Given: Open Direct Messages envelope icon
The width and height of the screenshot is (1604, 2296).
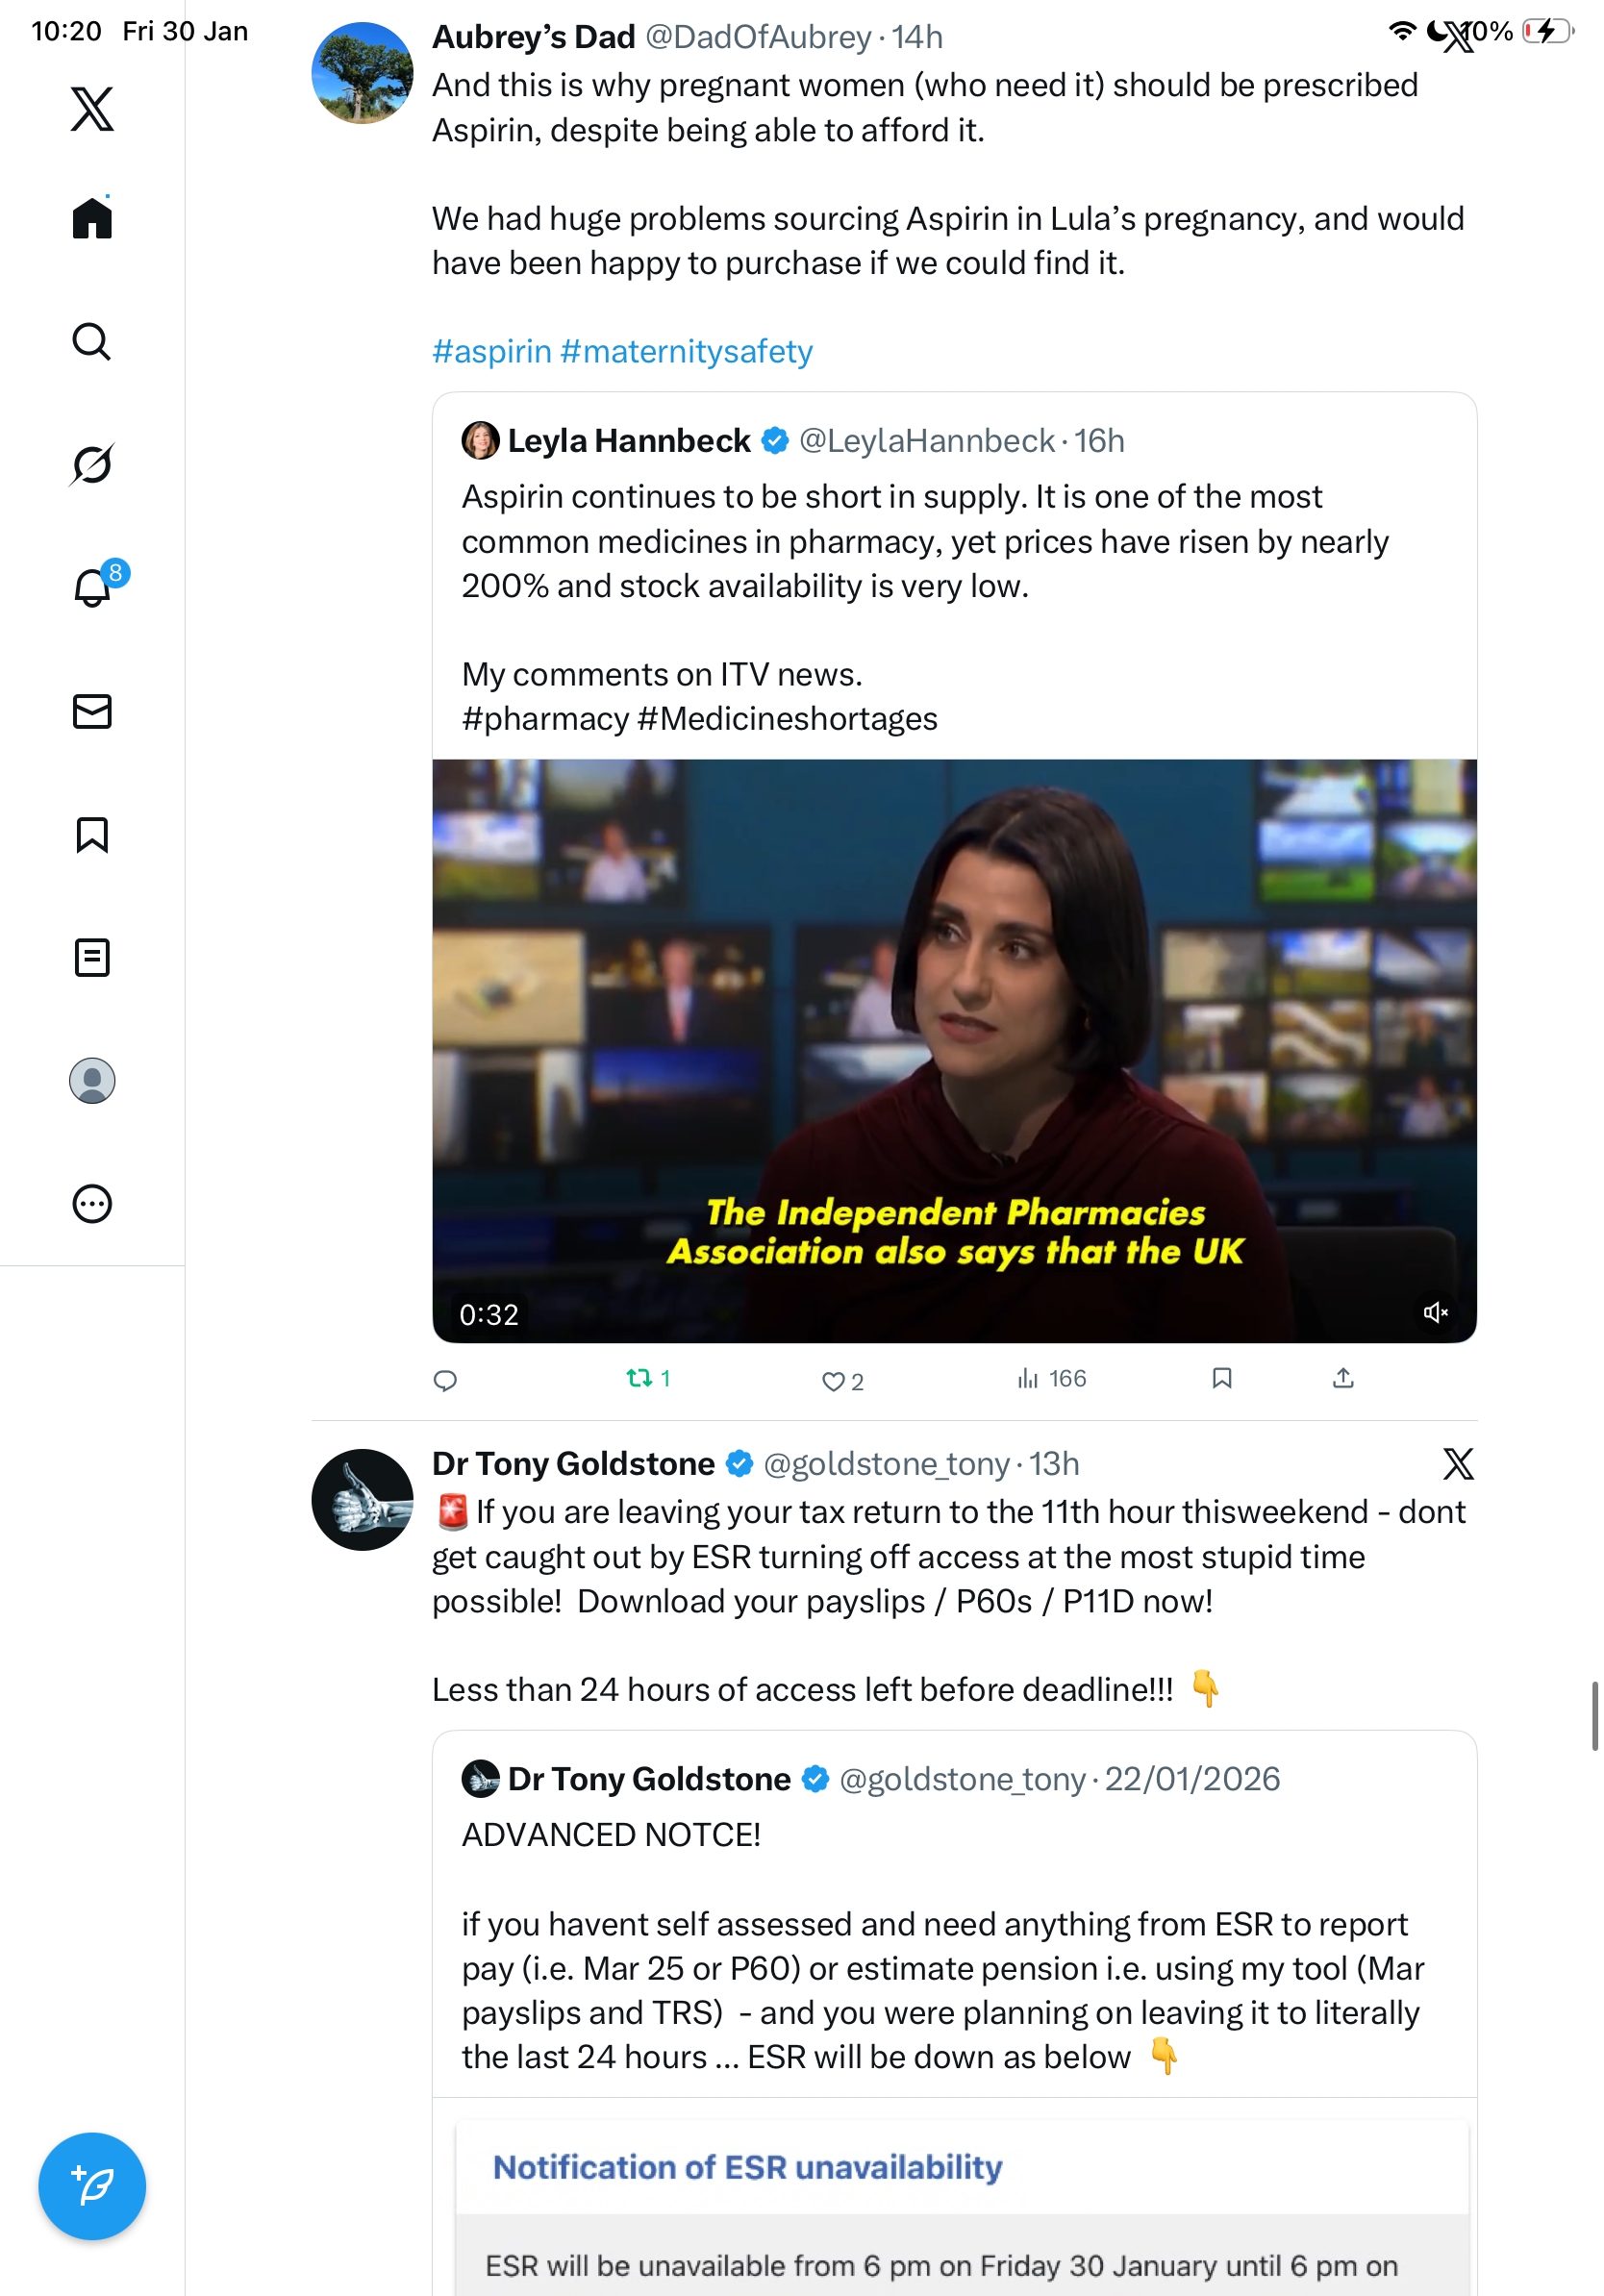Looking at the screenshot, I should [92, 711].
